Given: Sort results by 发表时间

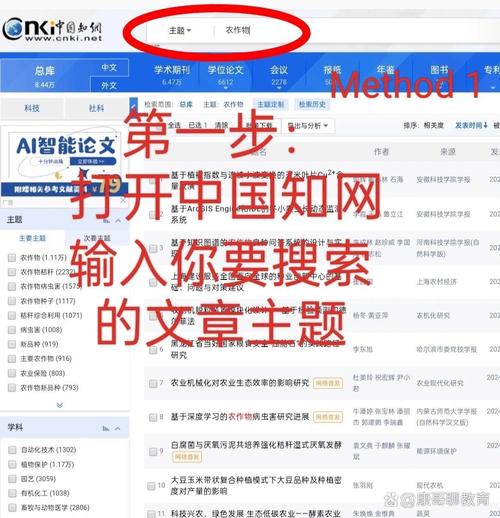Looking at the screenshot, I should [x=471, y=125].
